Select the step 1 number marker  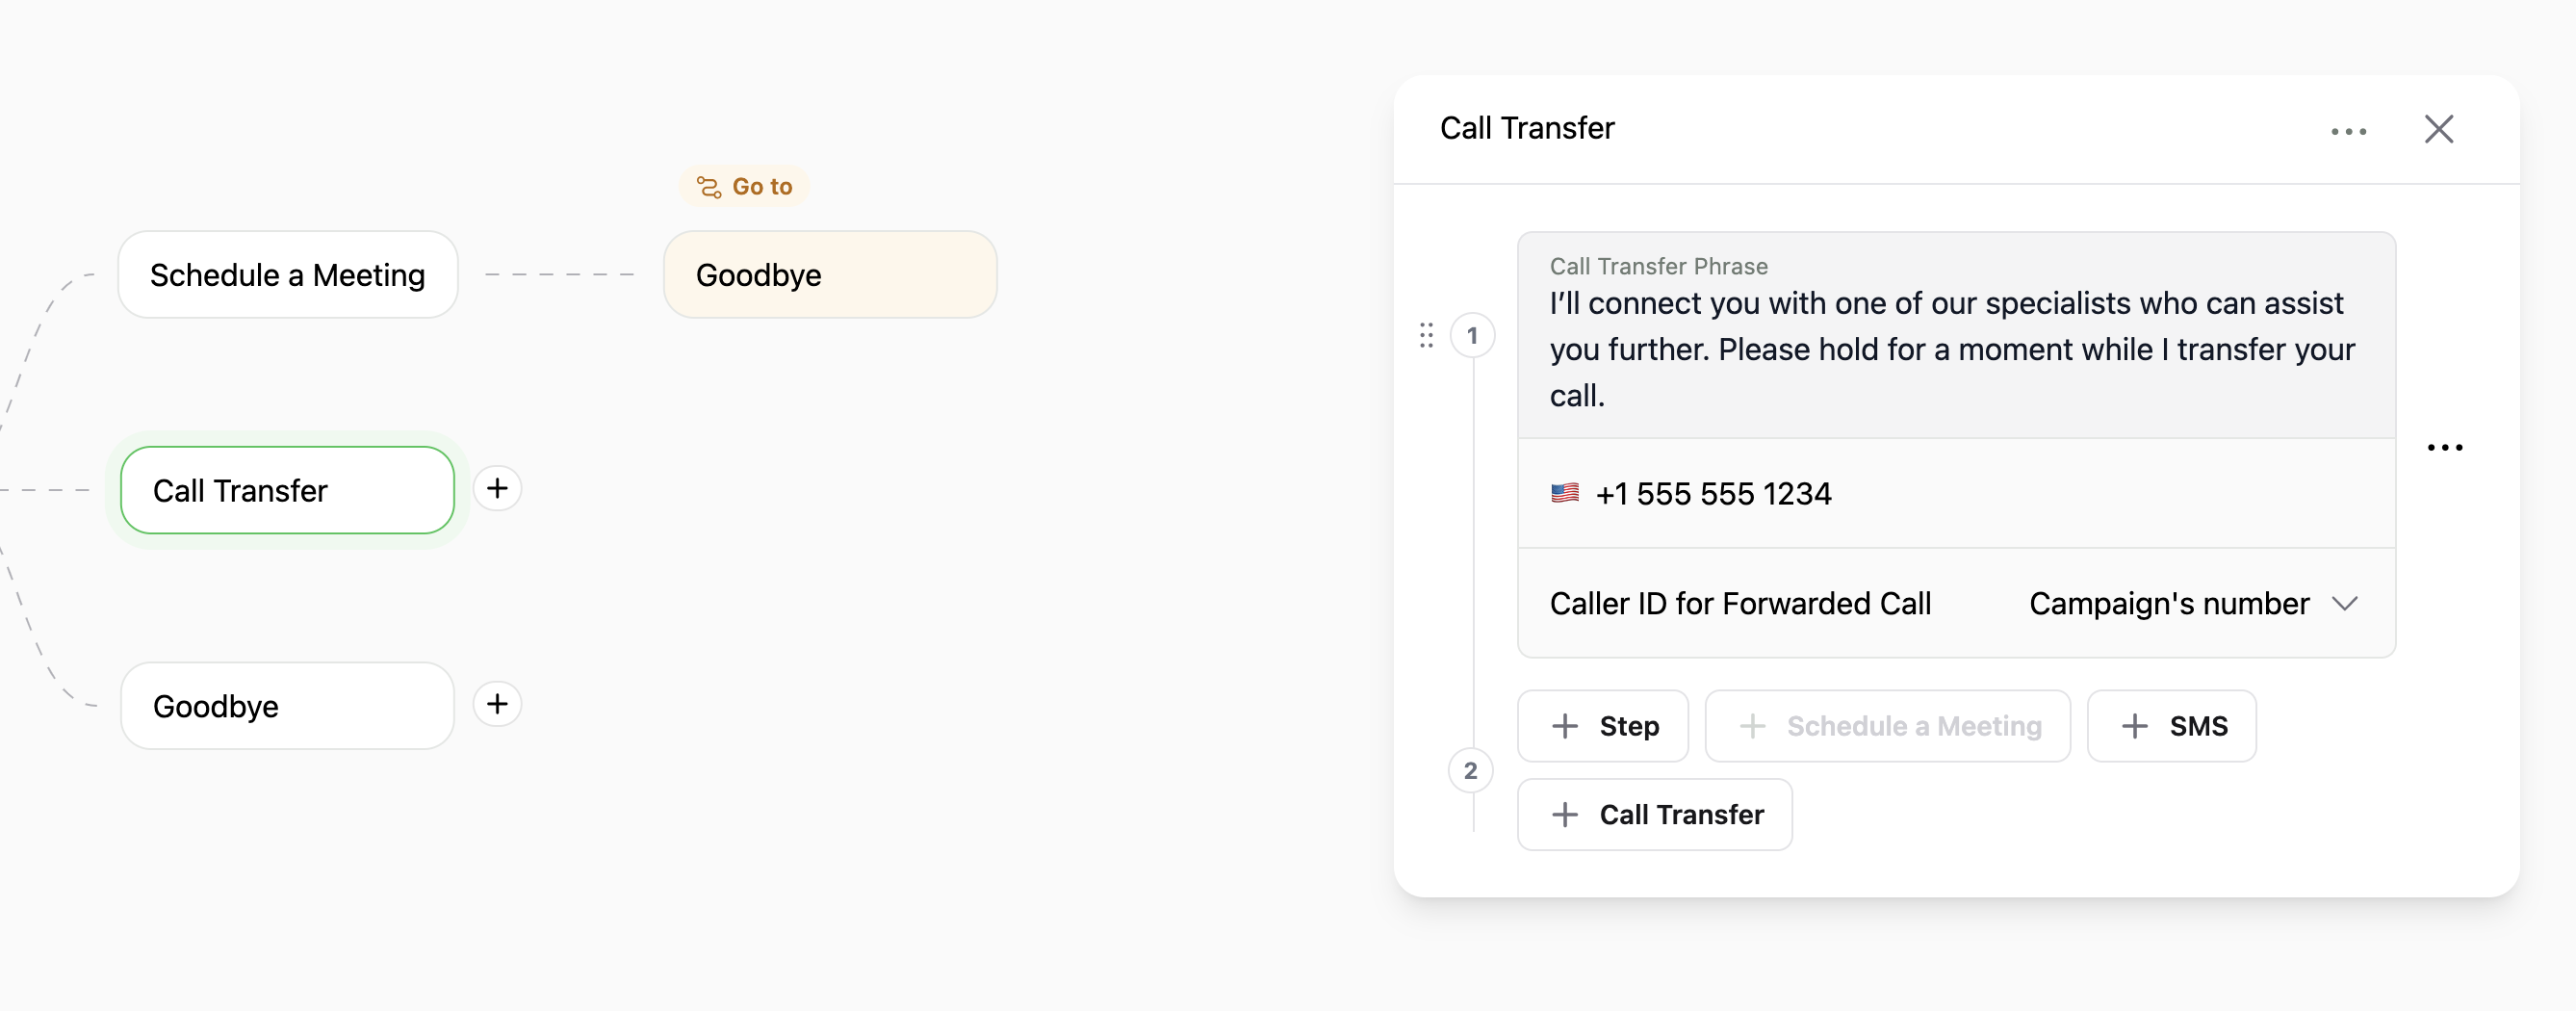click(x=1472, y=336)
